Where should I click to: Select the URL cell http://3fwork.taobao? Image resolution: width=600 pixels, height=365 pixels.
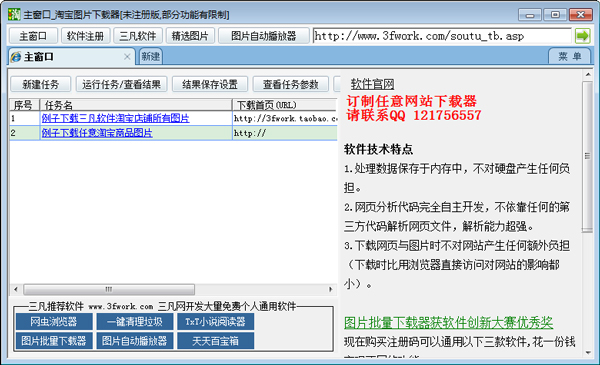(x=285, y=119)
